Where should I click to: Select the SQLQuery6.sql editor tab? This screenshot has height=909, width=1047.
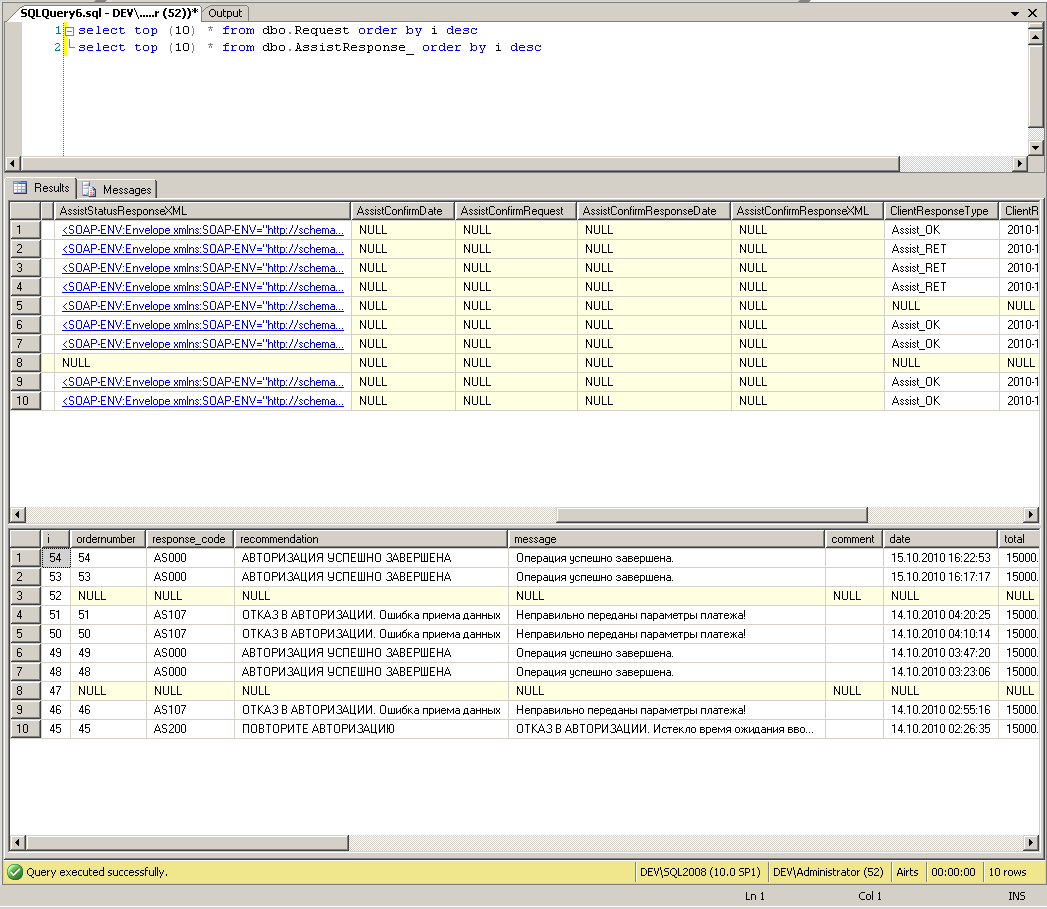click(100, 13)
